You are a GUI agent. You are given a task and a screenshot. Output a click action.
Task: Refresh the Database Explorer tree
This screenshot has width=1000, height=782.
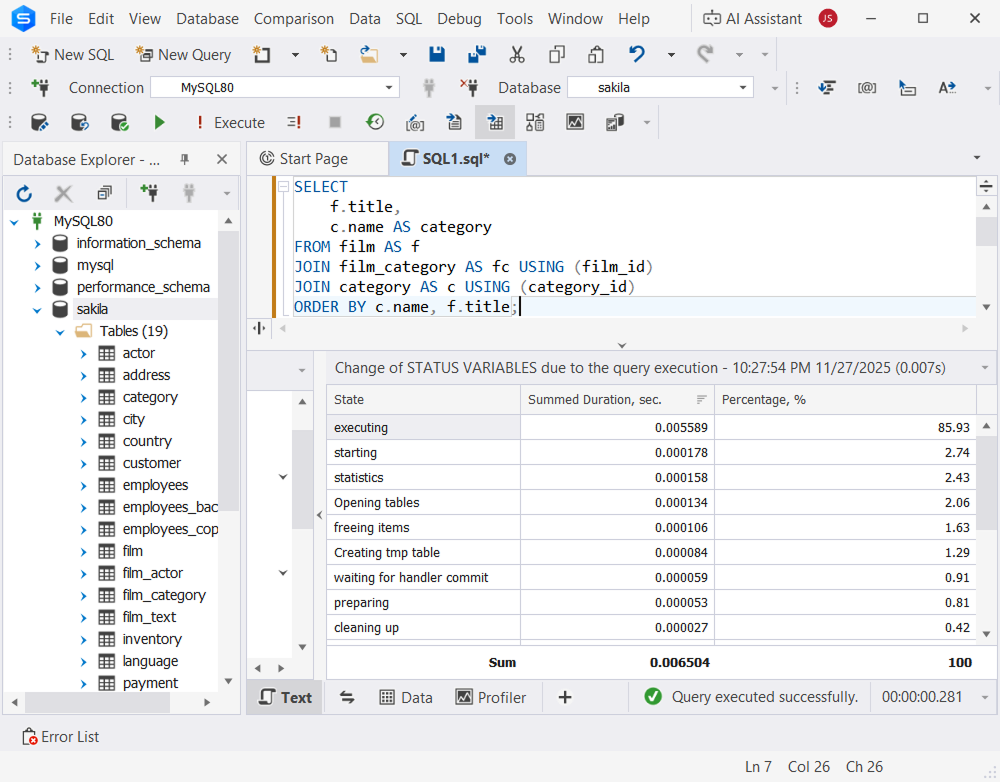coord(24,193)
